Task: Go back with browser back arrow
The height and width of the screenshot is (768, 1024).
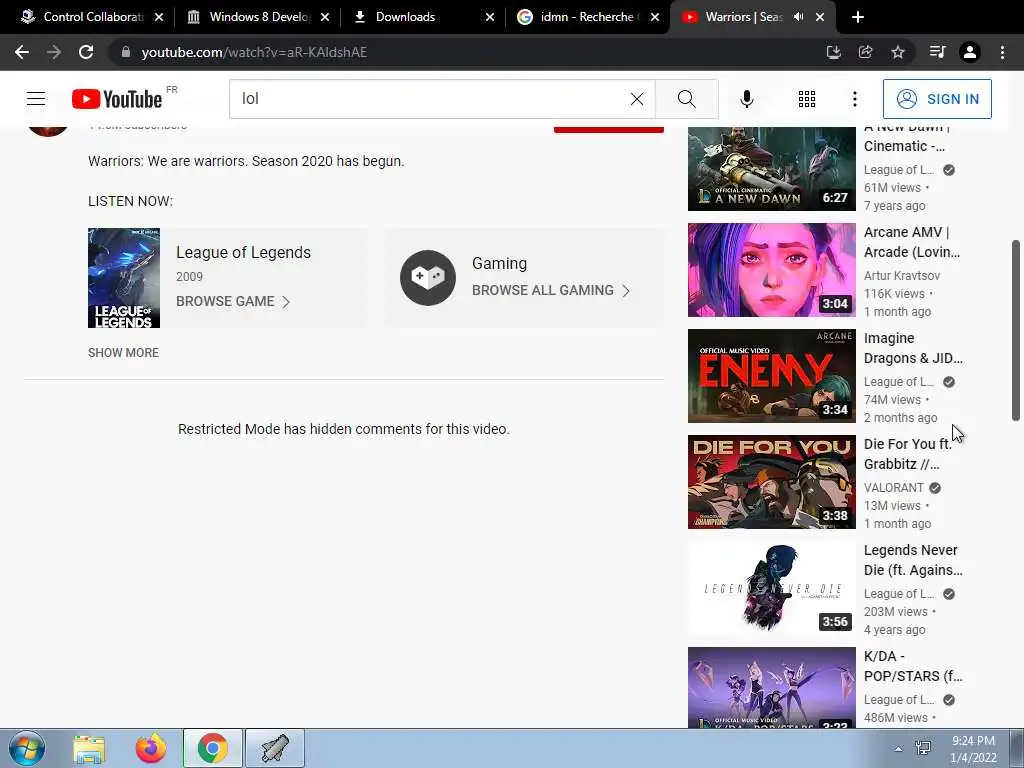Action: point(22,52)
